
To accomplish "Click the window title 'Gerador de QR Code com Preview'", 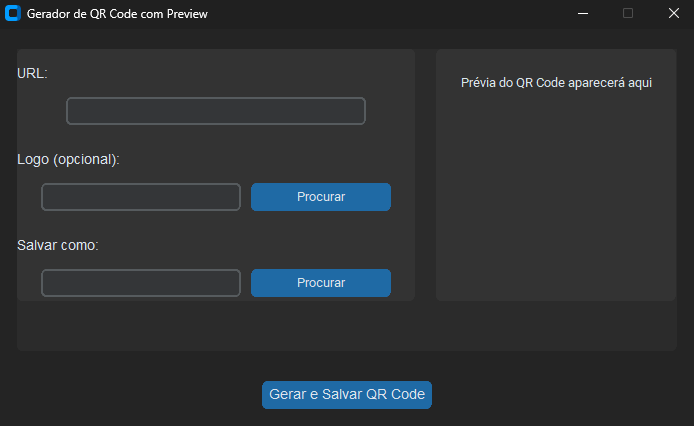I will (x=117, y=14).
